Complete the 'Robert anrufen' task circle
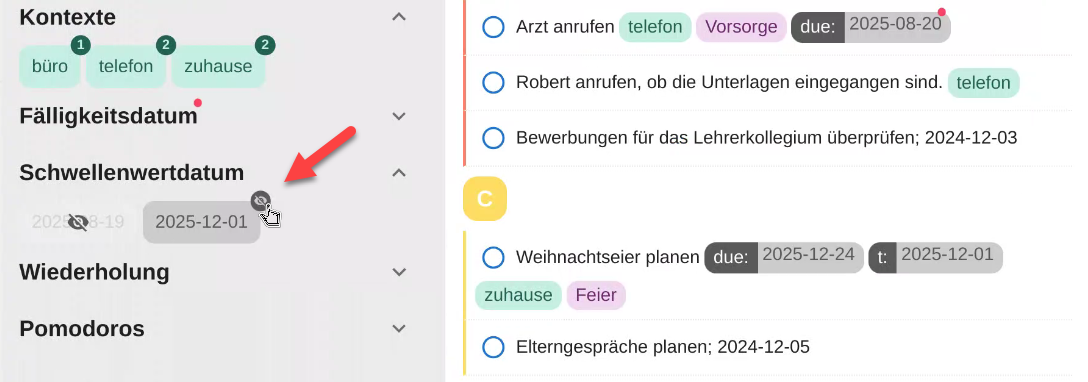Screen dimensions: 1088x382 click(x=493, y=83)
